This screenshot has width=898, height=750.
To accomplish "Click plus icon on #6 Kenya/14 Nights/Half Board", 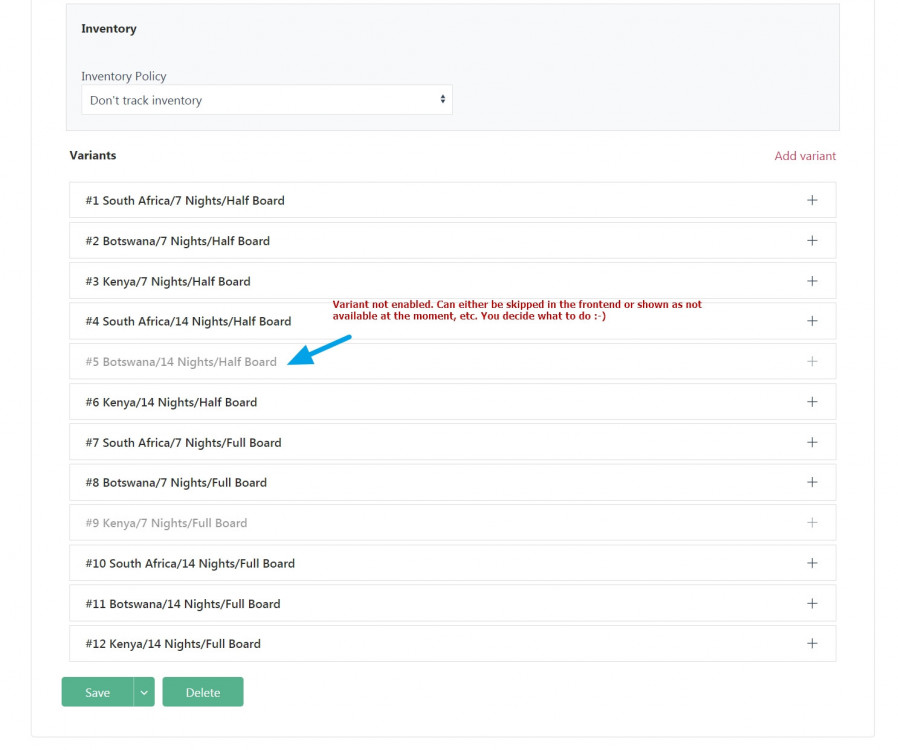I will (812, 402).
